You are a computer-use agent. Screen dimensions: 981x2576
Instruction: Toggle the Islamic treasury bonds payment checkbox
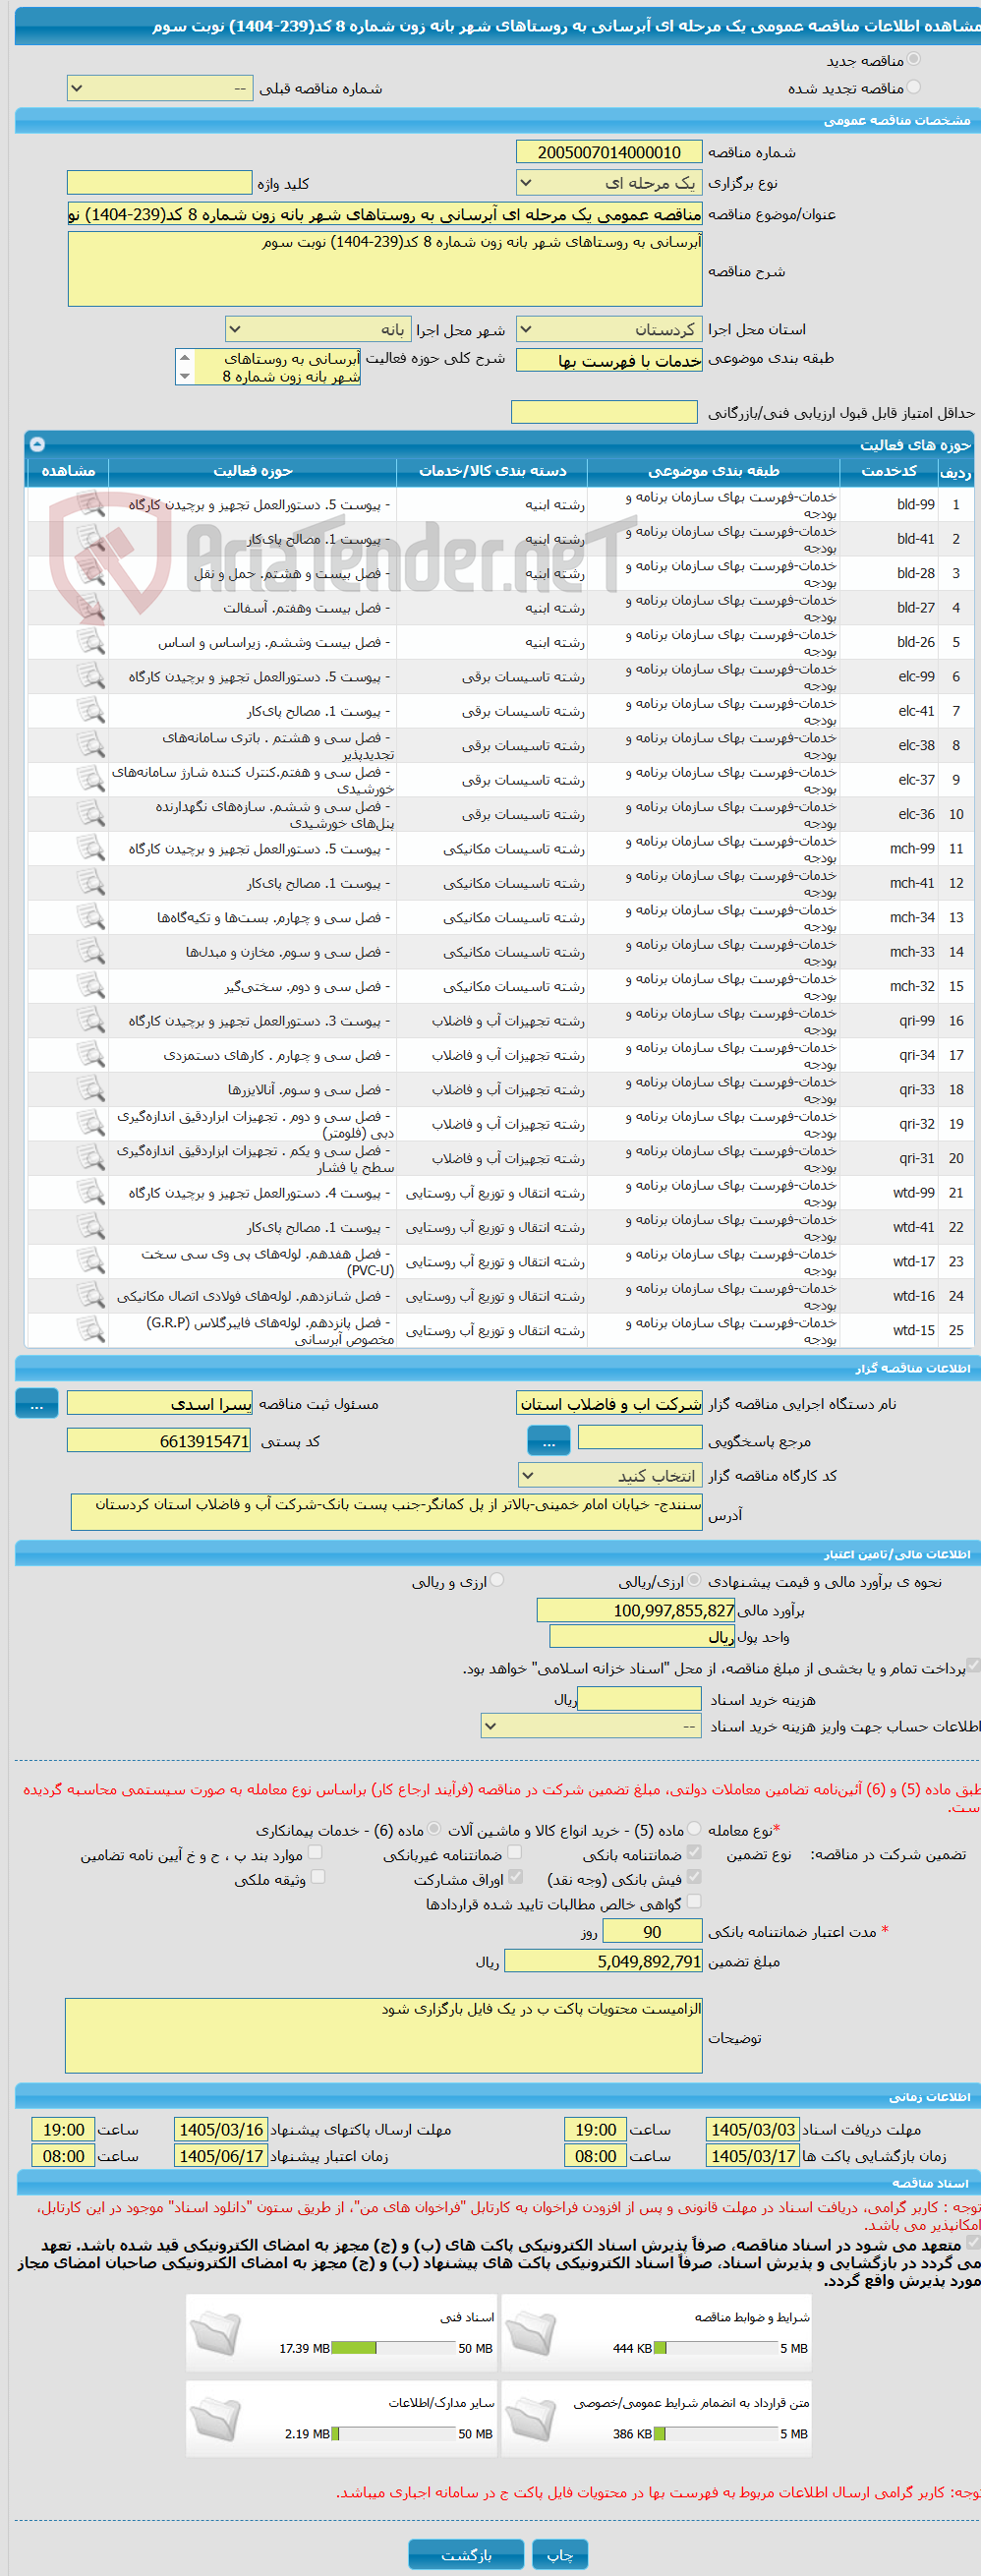973,1665
